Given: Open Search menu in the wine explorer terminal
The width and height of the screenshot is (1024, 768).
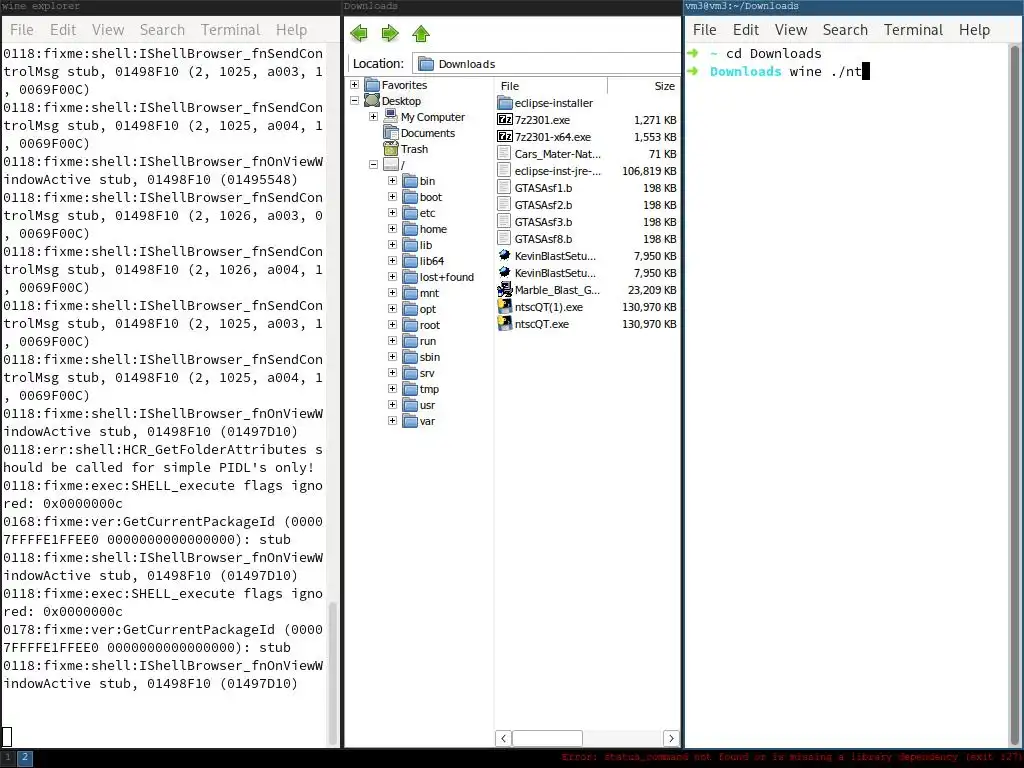Looking at the screenshot, I should tap(162, 30).
